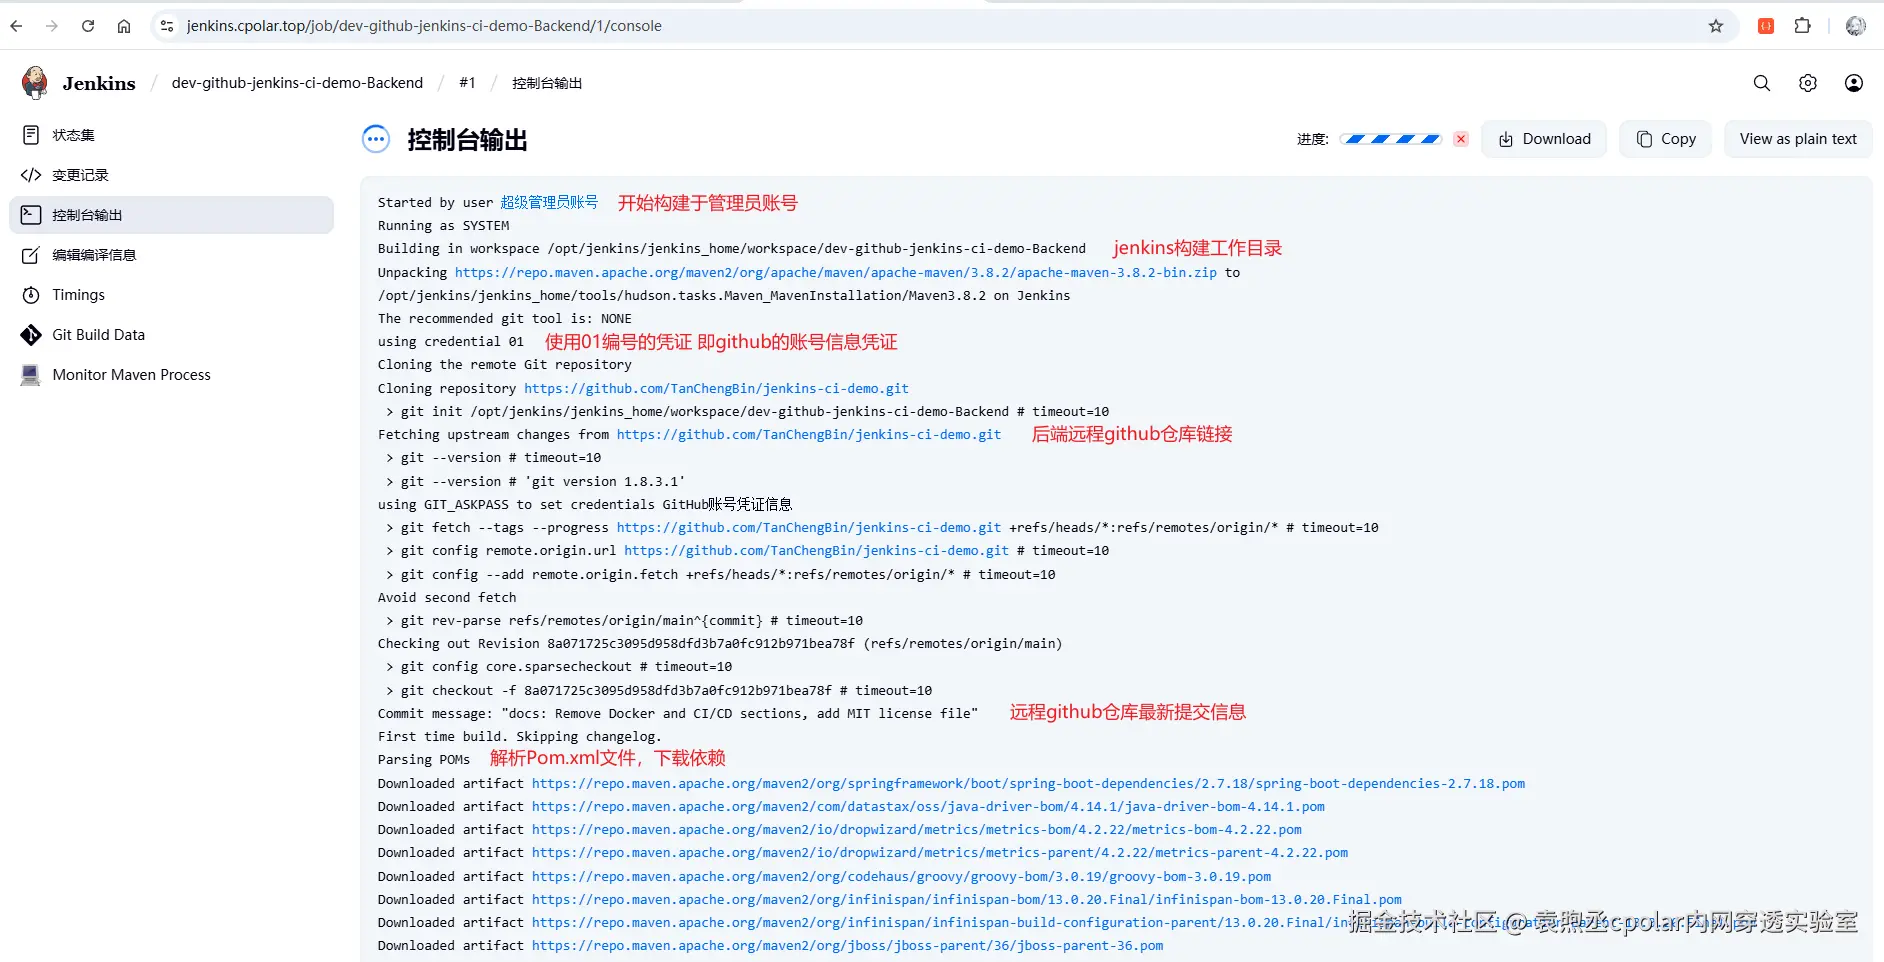The height and width of the screenshot is (962, 1884).
Task: Click the 控制台输出 terminal icon in sidebar
Action: (x=31, y=215)
